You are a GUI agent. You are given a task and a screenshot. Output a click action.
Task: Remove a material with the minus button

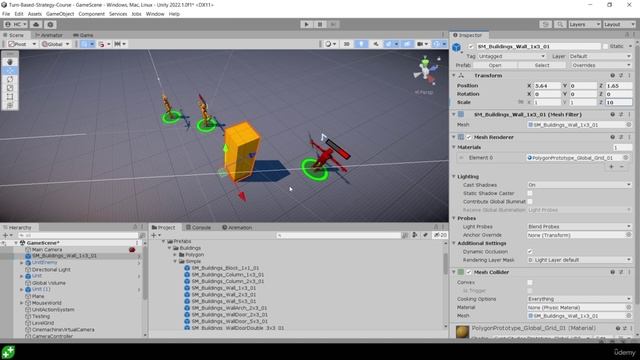pos(622,167)
